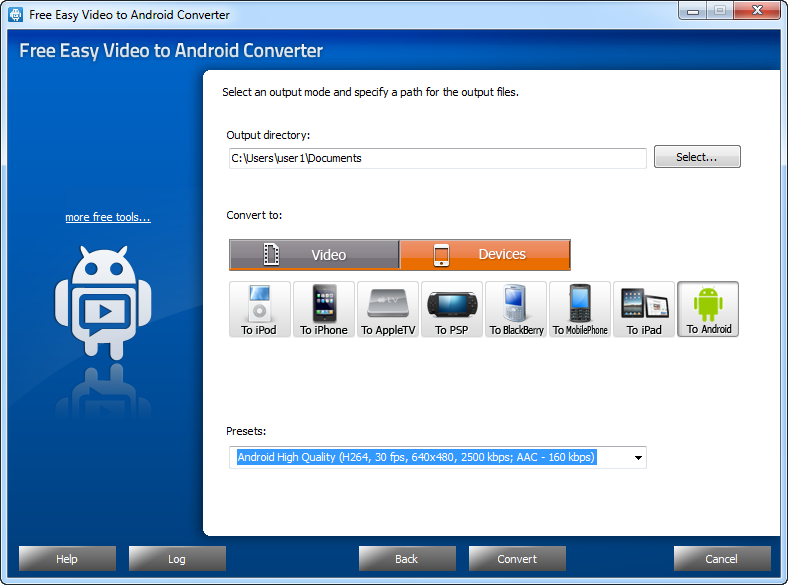Minimize the converter window
The width and height of the screenshot is (788, 585).
pyautogui.click(x=693, y=11)
